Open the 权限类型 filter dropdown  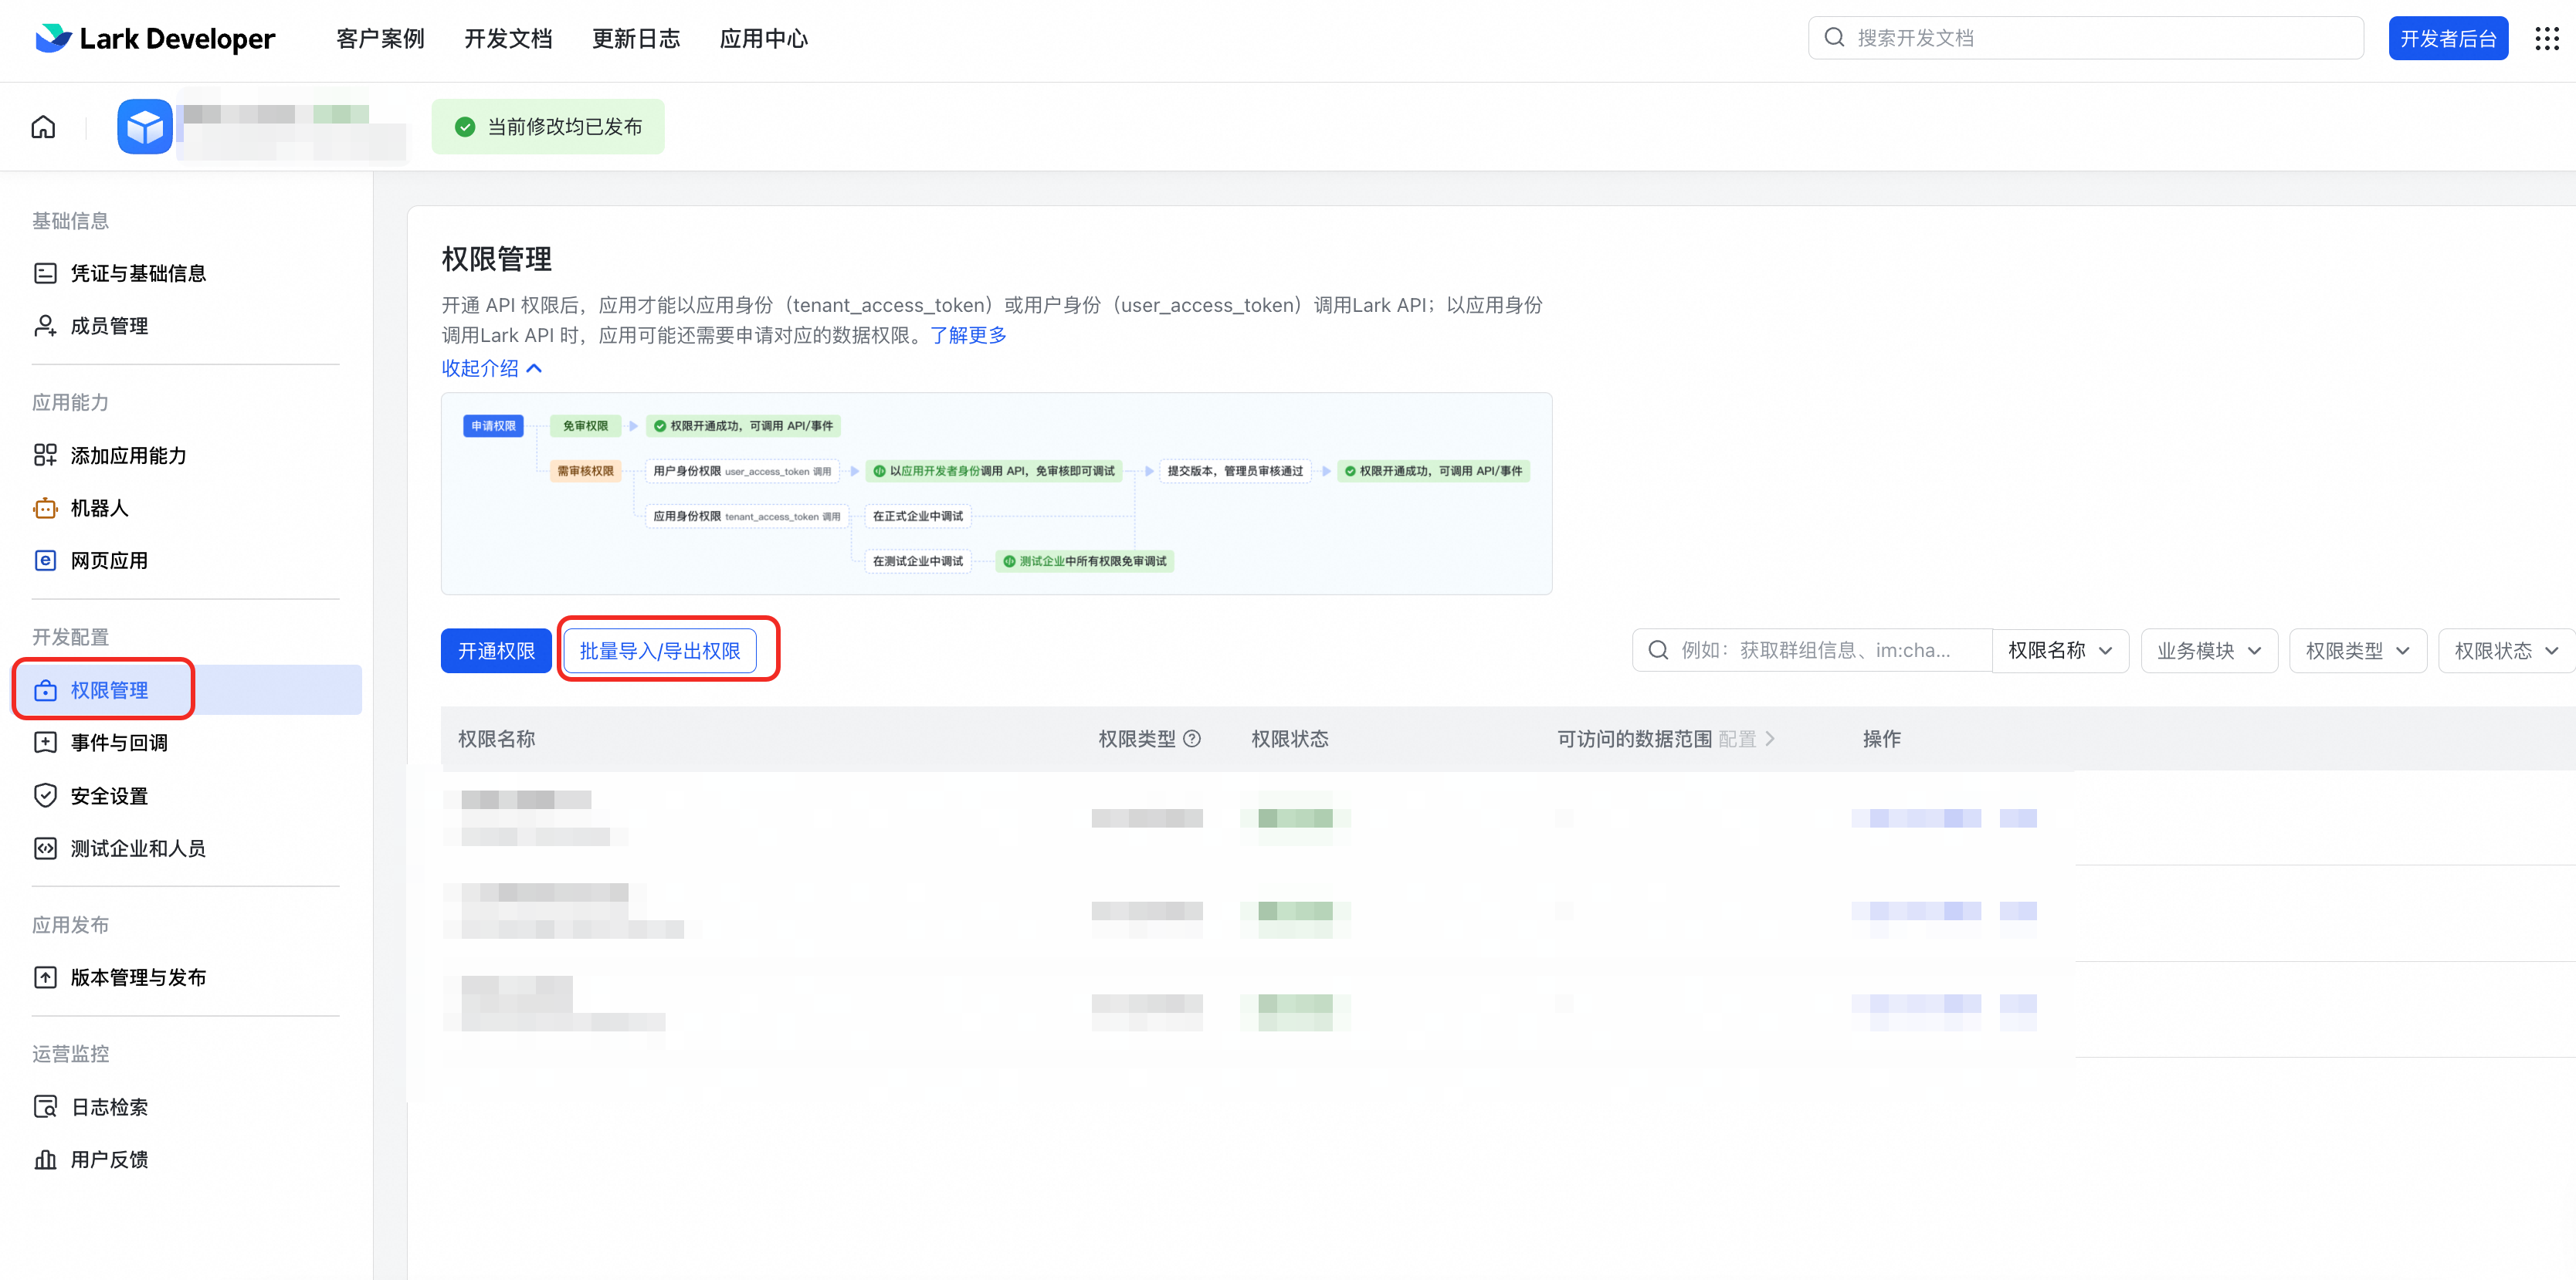[2357, 651]
